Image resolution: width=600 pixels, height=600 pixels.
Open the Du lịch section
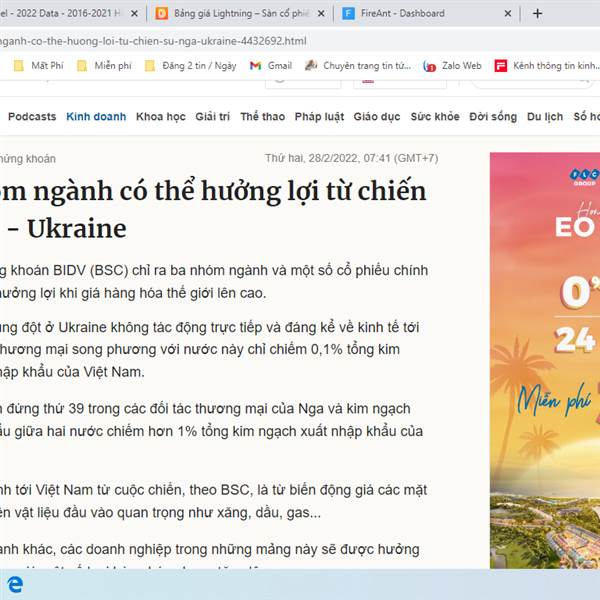(x=545, y=116)
